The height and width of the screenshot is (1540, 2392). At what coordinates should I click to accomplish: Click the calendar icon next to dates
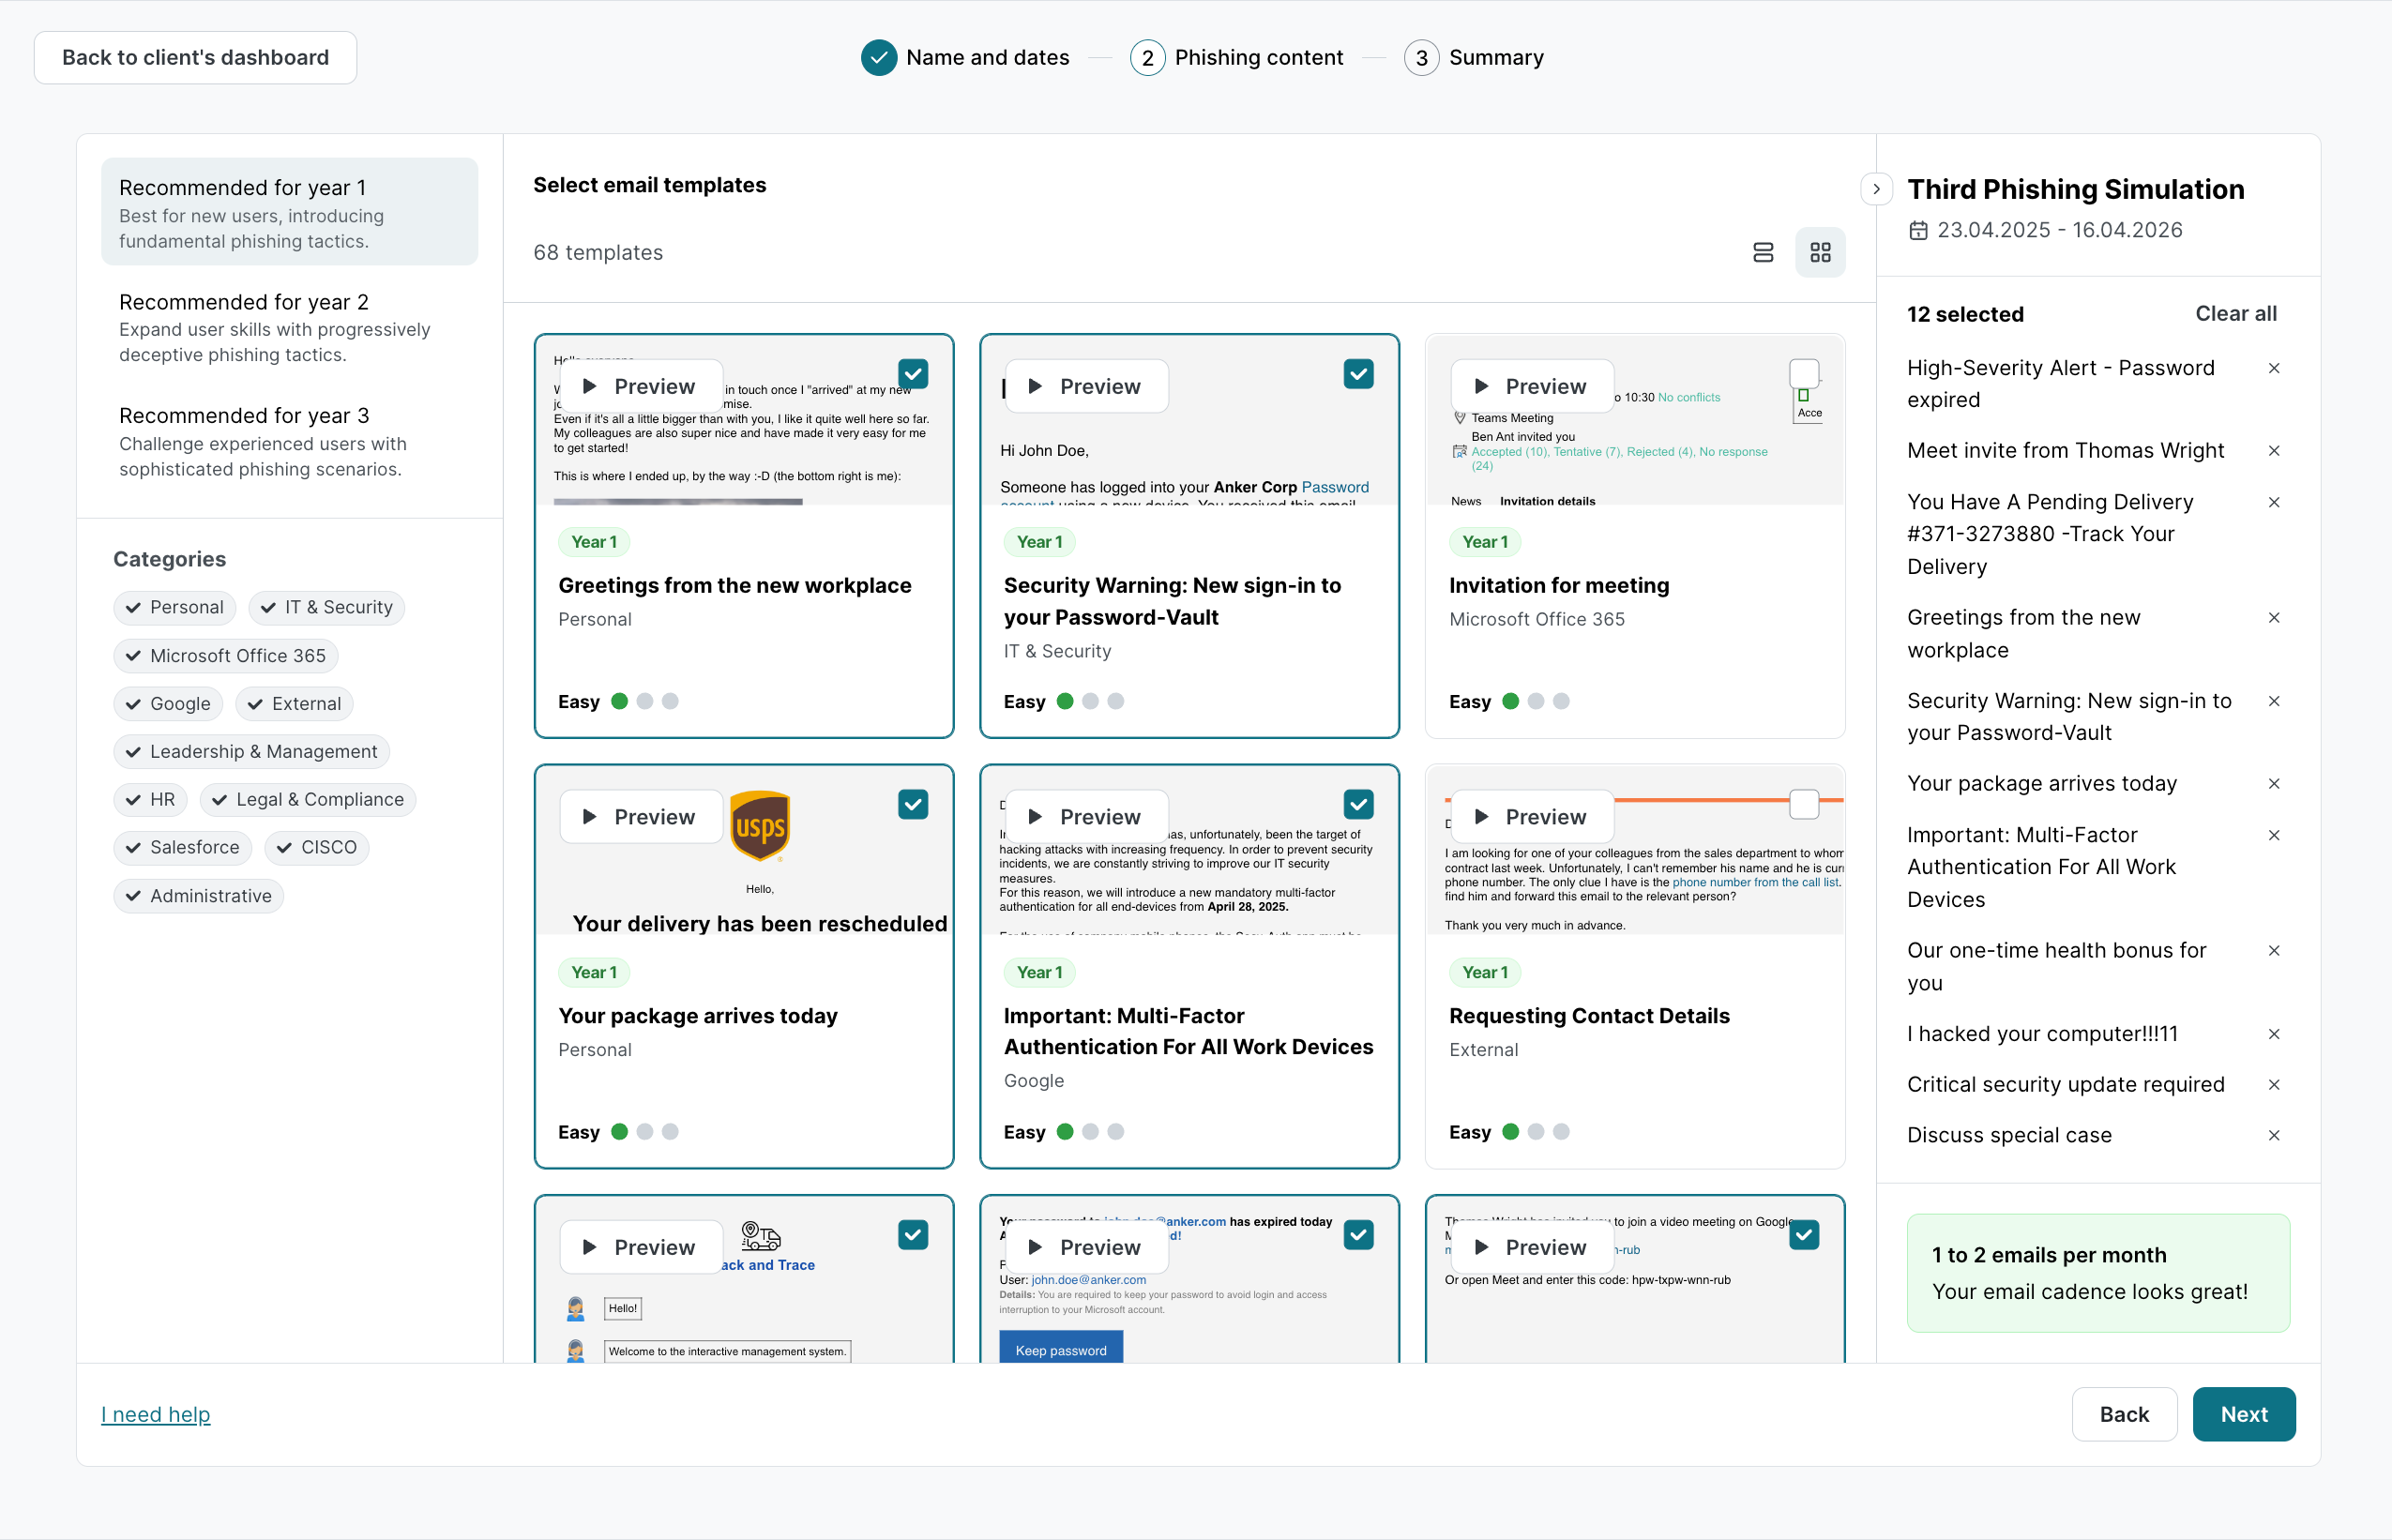point(1918,231)
